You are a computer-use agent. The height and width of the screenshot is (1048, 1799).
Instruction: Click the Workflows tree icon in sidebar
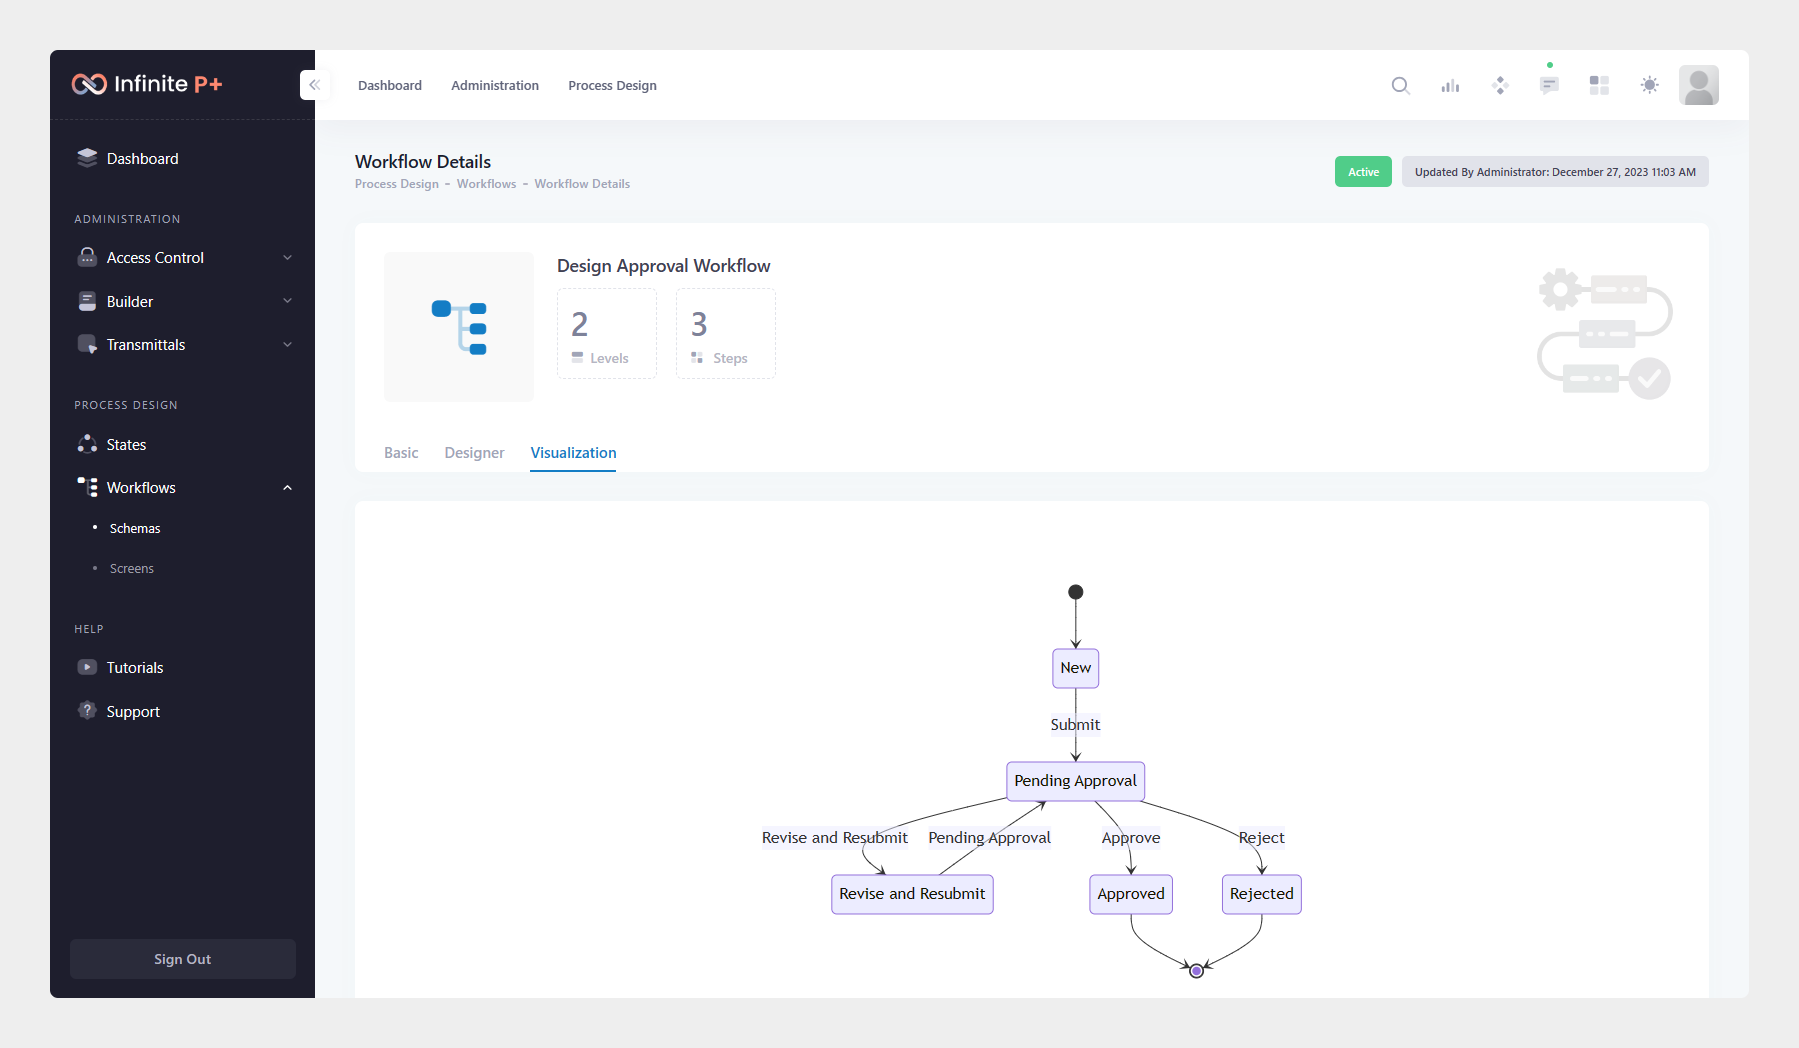coord(87,487)
